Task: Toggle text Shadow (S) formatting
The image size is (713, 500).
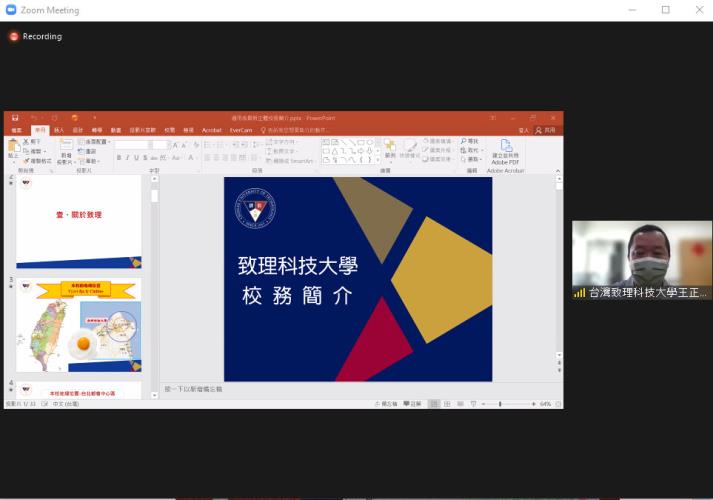Action: click(145, 158)
